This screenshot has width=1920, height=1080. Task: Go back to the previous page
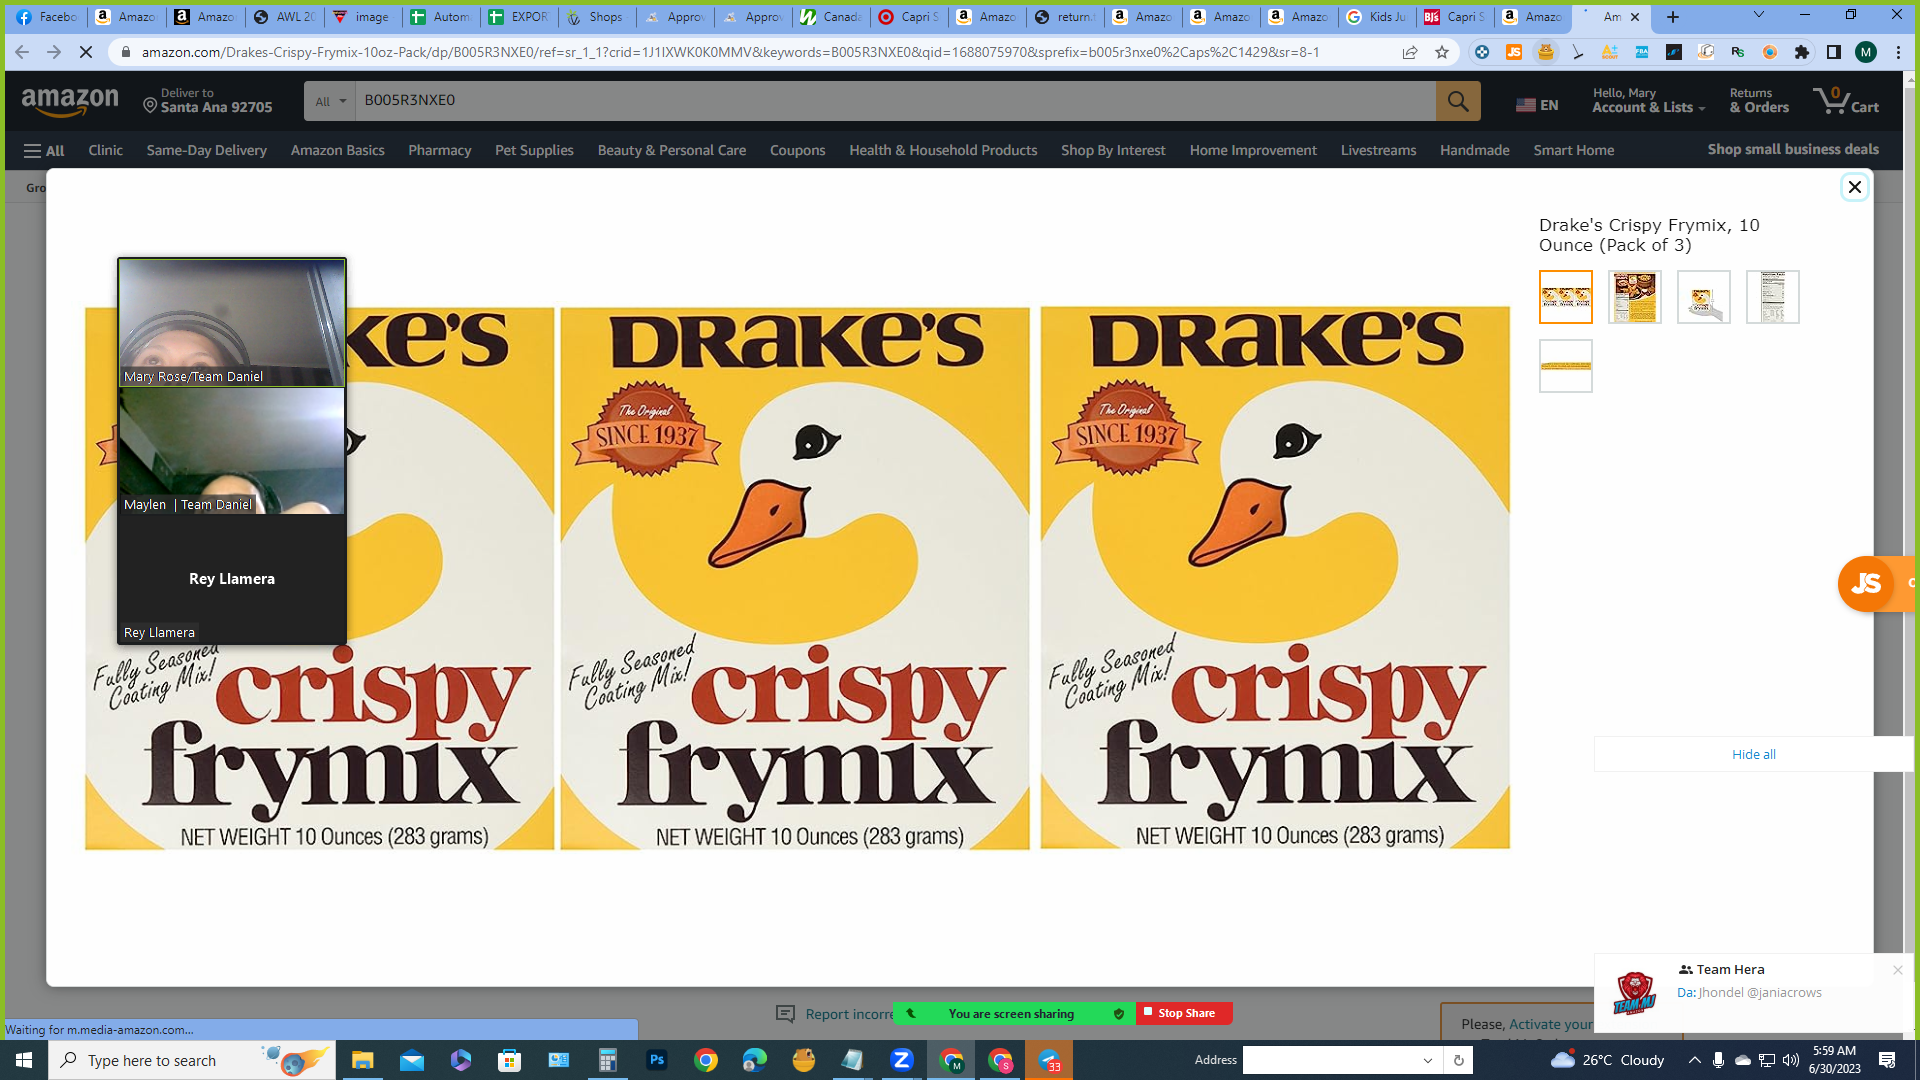(x=22, y=52)
